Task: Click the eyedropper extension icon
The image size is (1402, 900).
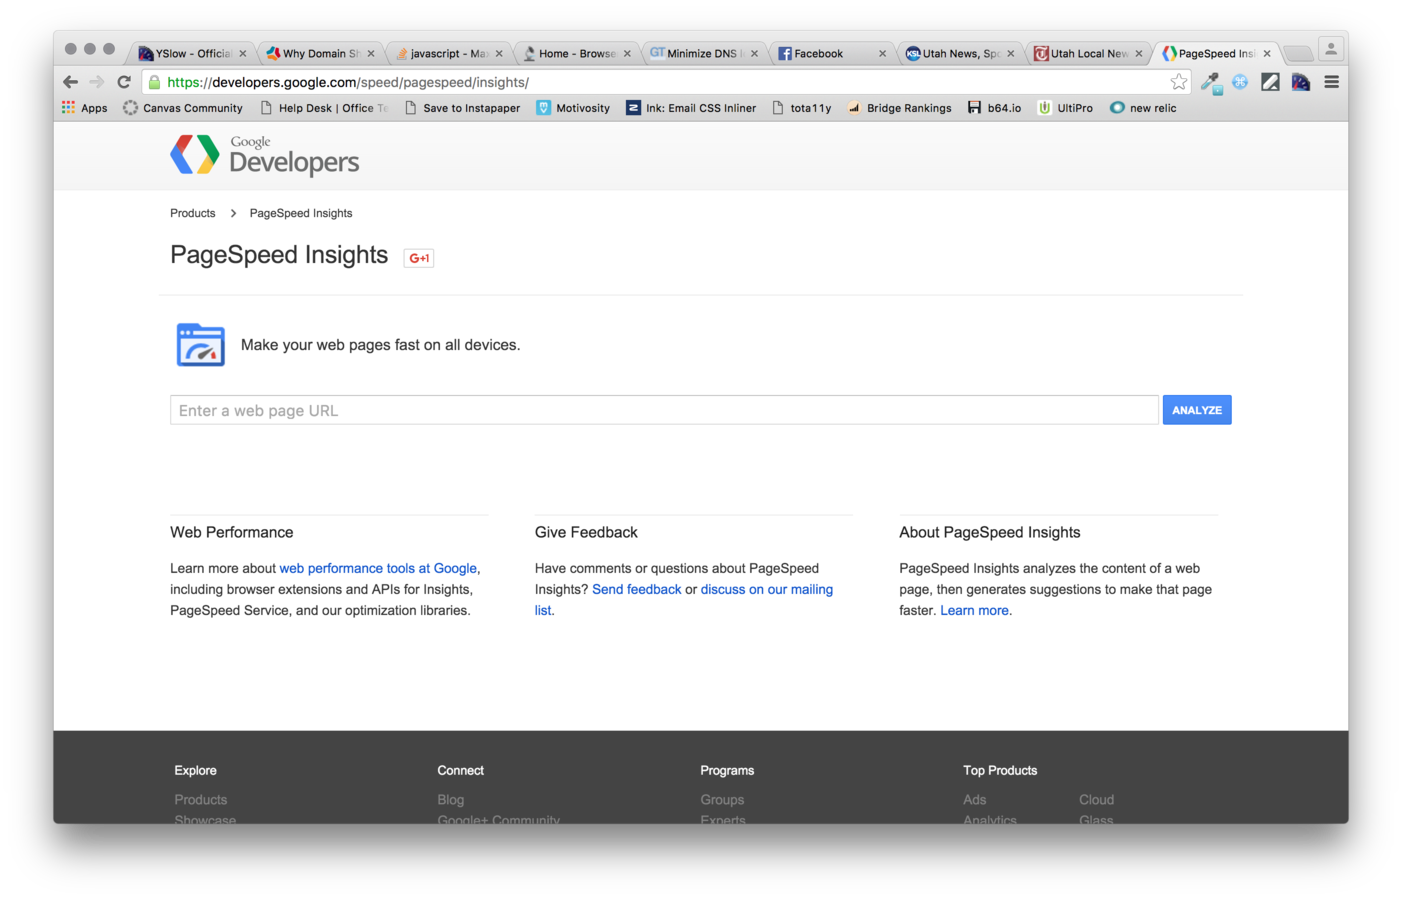Action: pos(1211,83)
